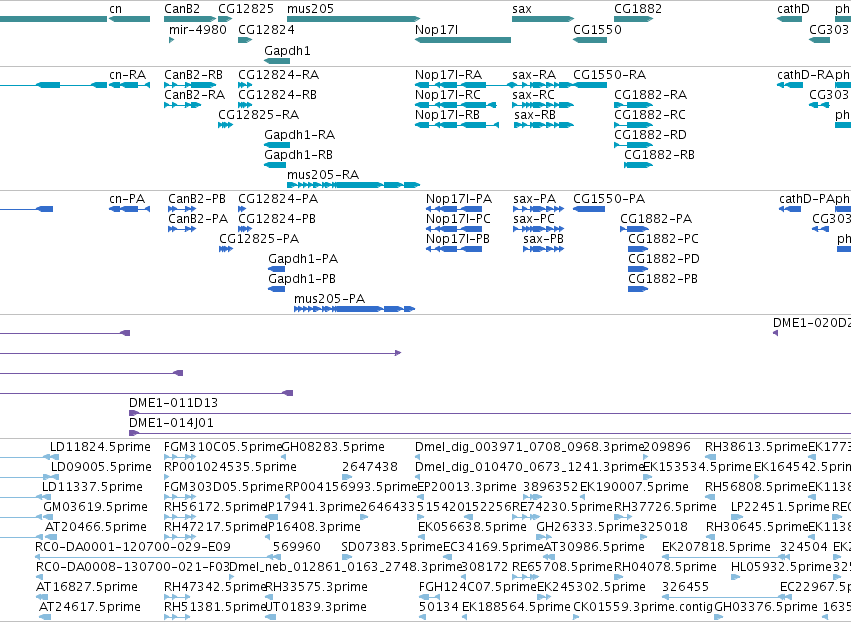Click the cn gene label
Viewport: 851px width, 622px height.
[x=115, y=9]
